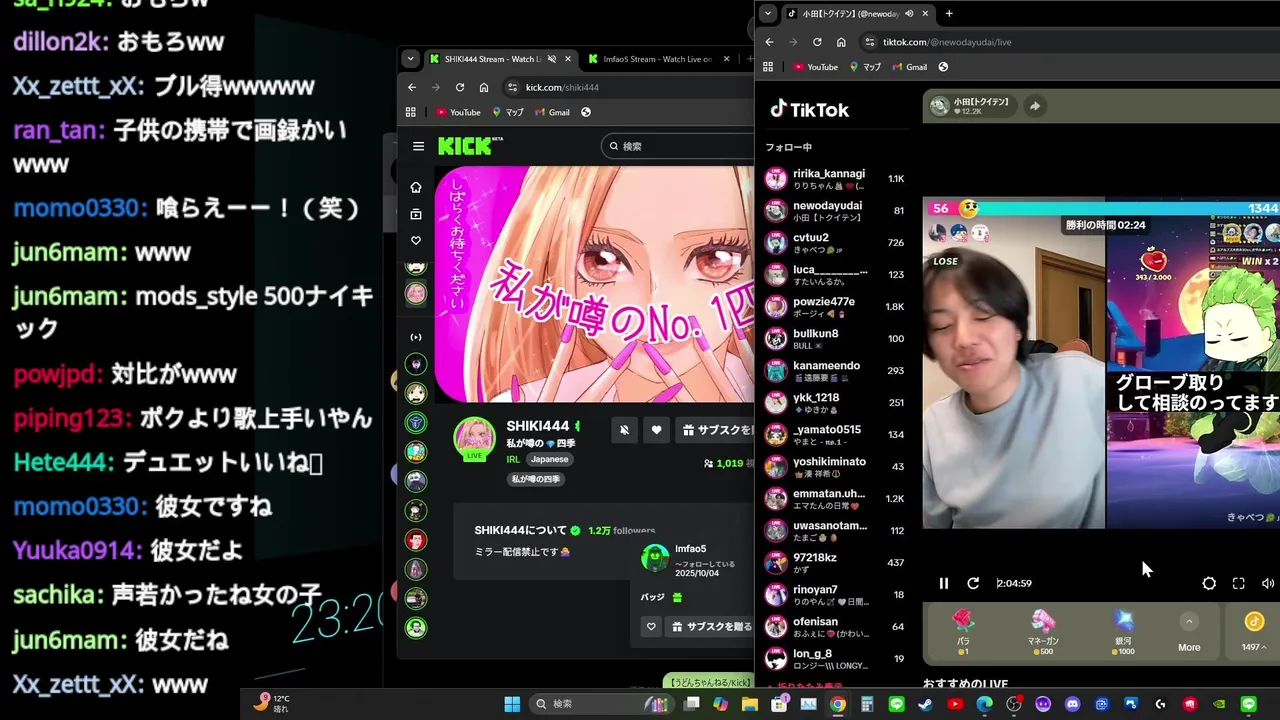This screenshot has height=720, width=1280.
Task: Select cvtuu2 from following list
Action: point(835,243)
